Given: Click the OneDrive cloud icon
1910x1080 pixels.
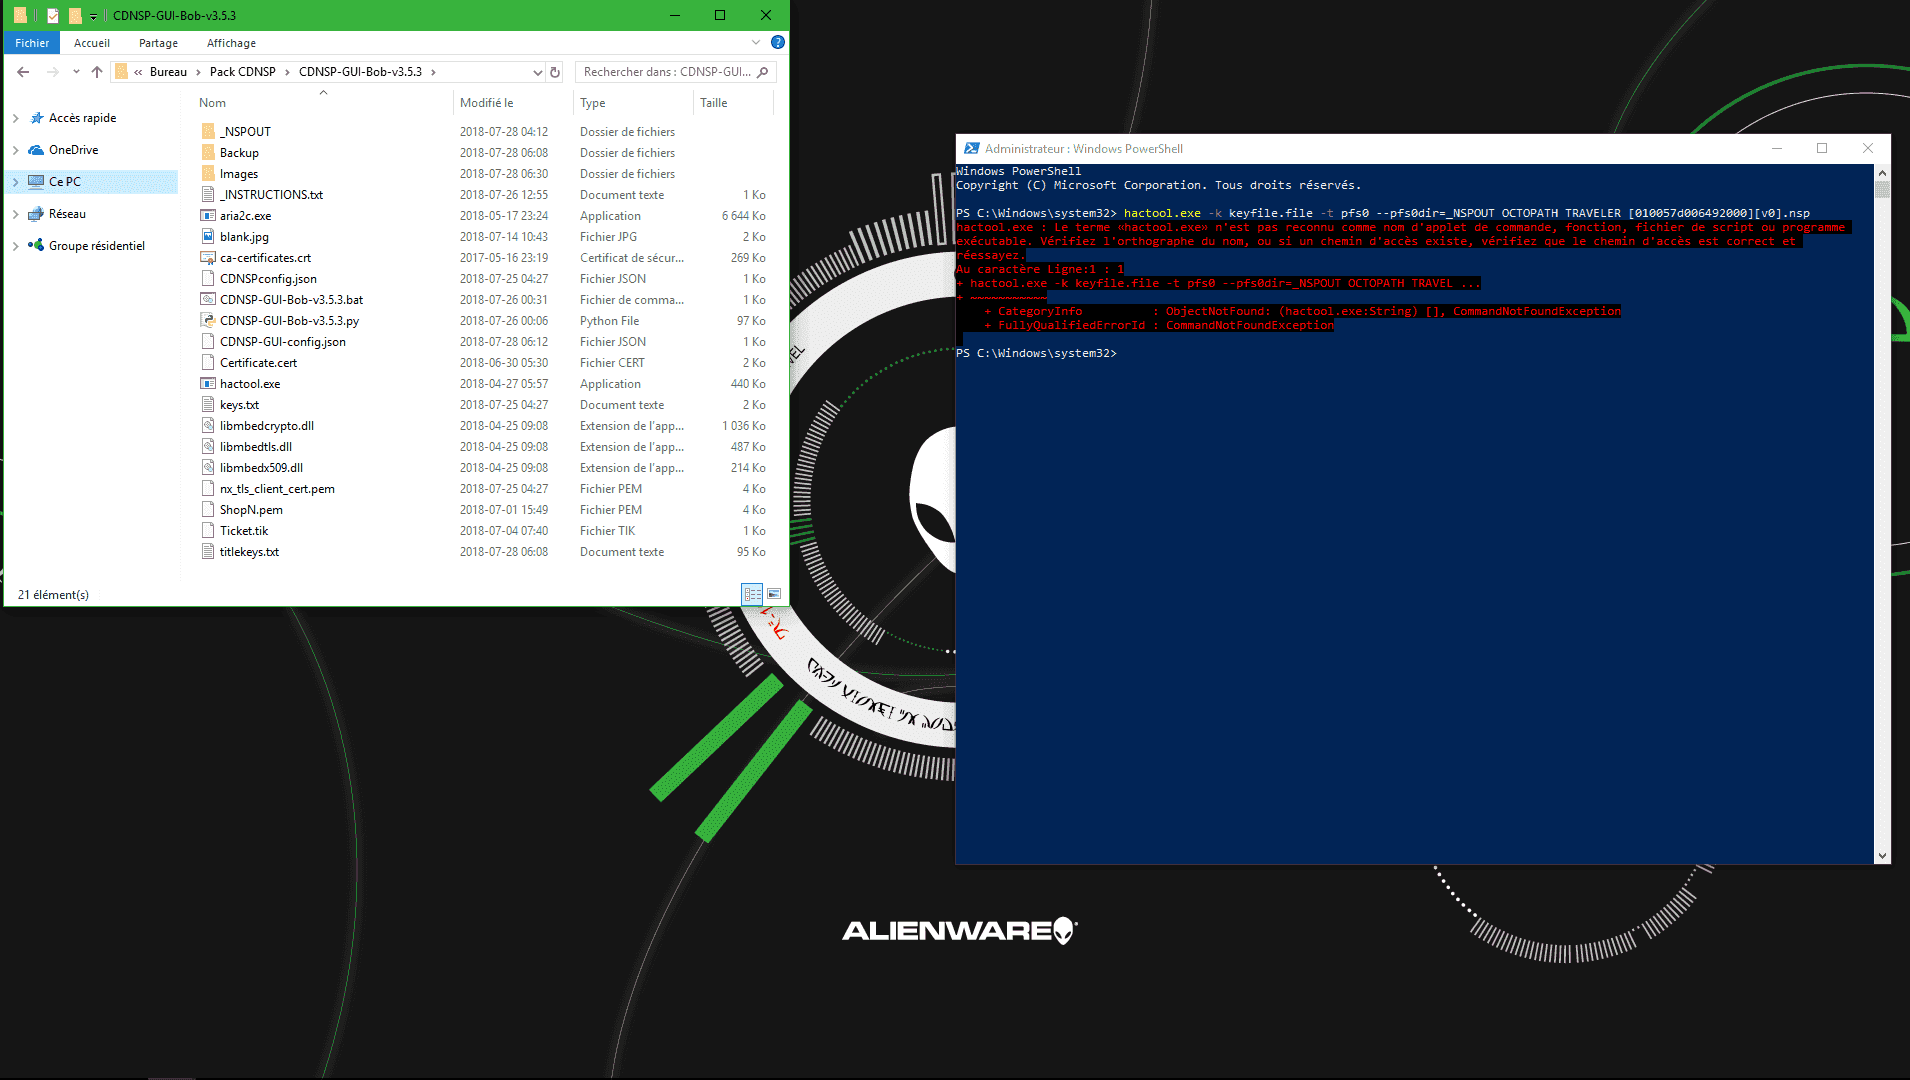Looking at the screenshot, I should tap(36, 150).
